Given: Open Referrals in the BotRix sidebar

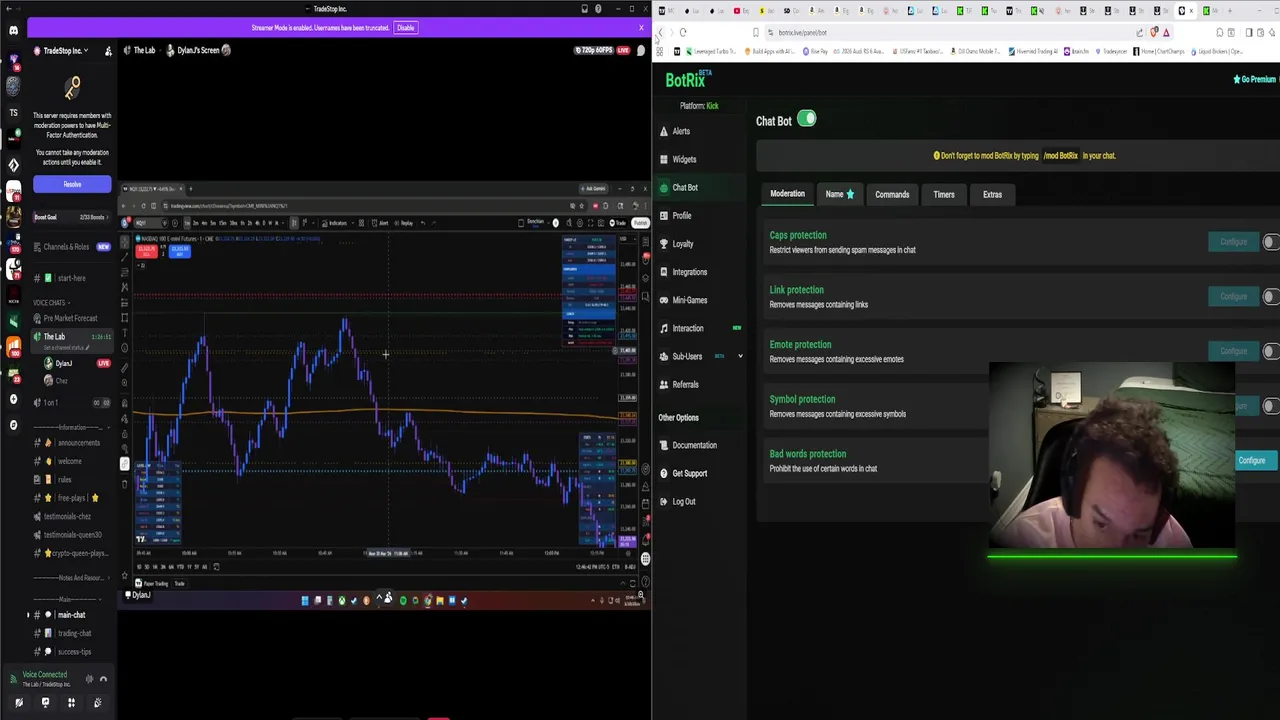Looking at the screenshot, I should pos(685,384).
